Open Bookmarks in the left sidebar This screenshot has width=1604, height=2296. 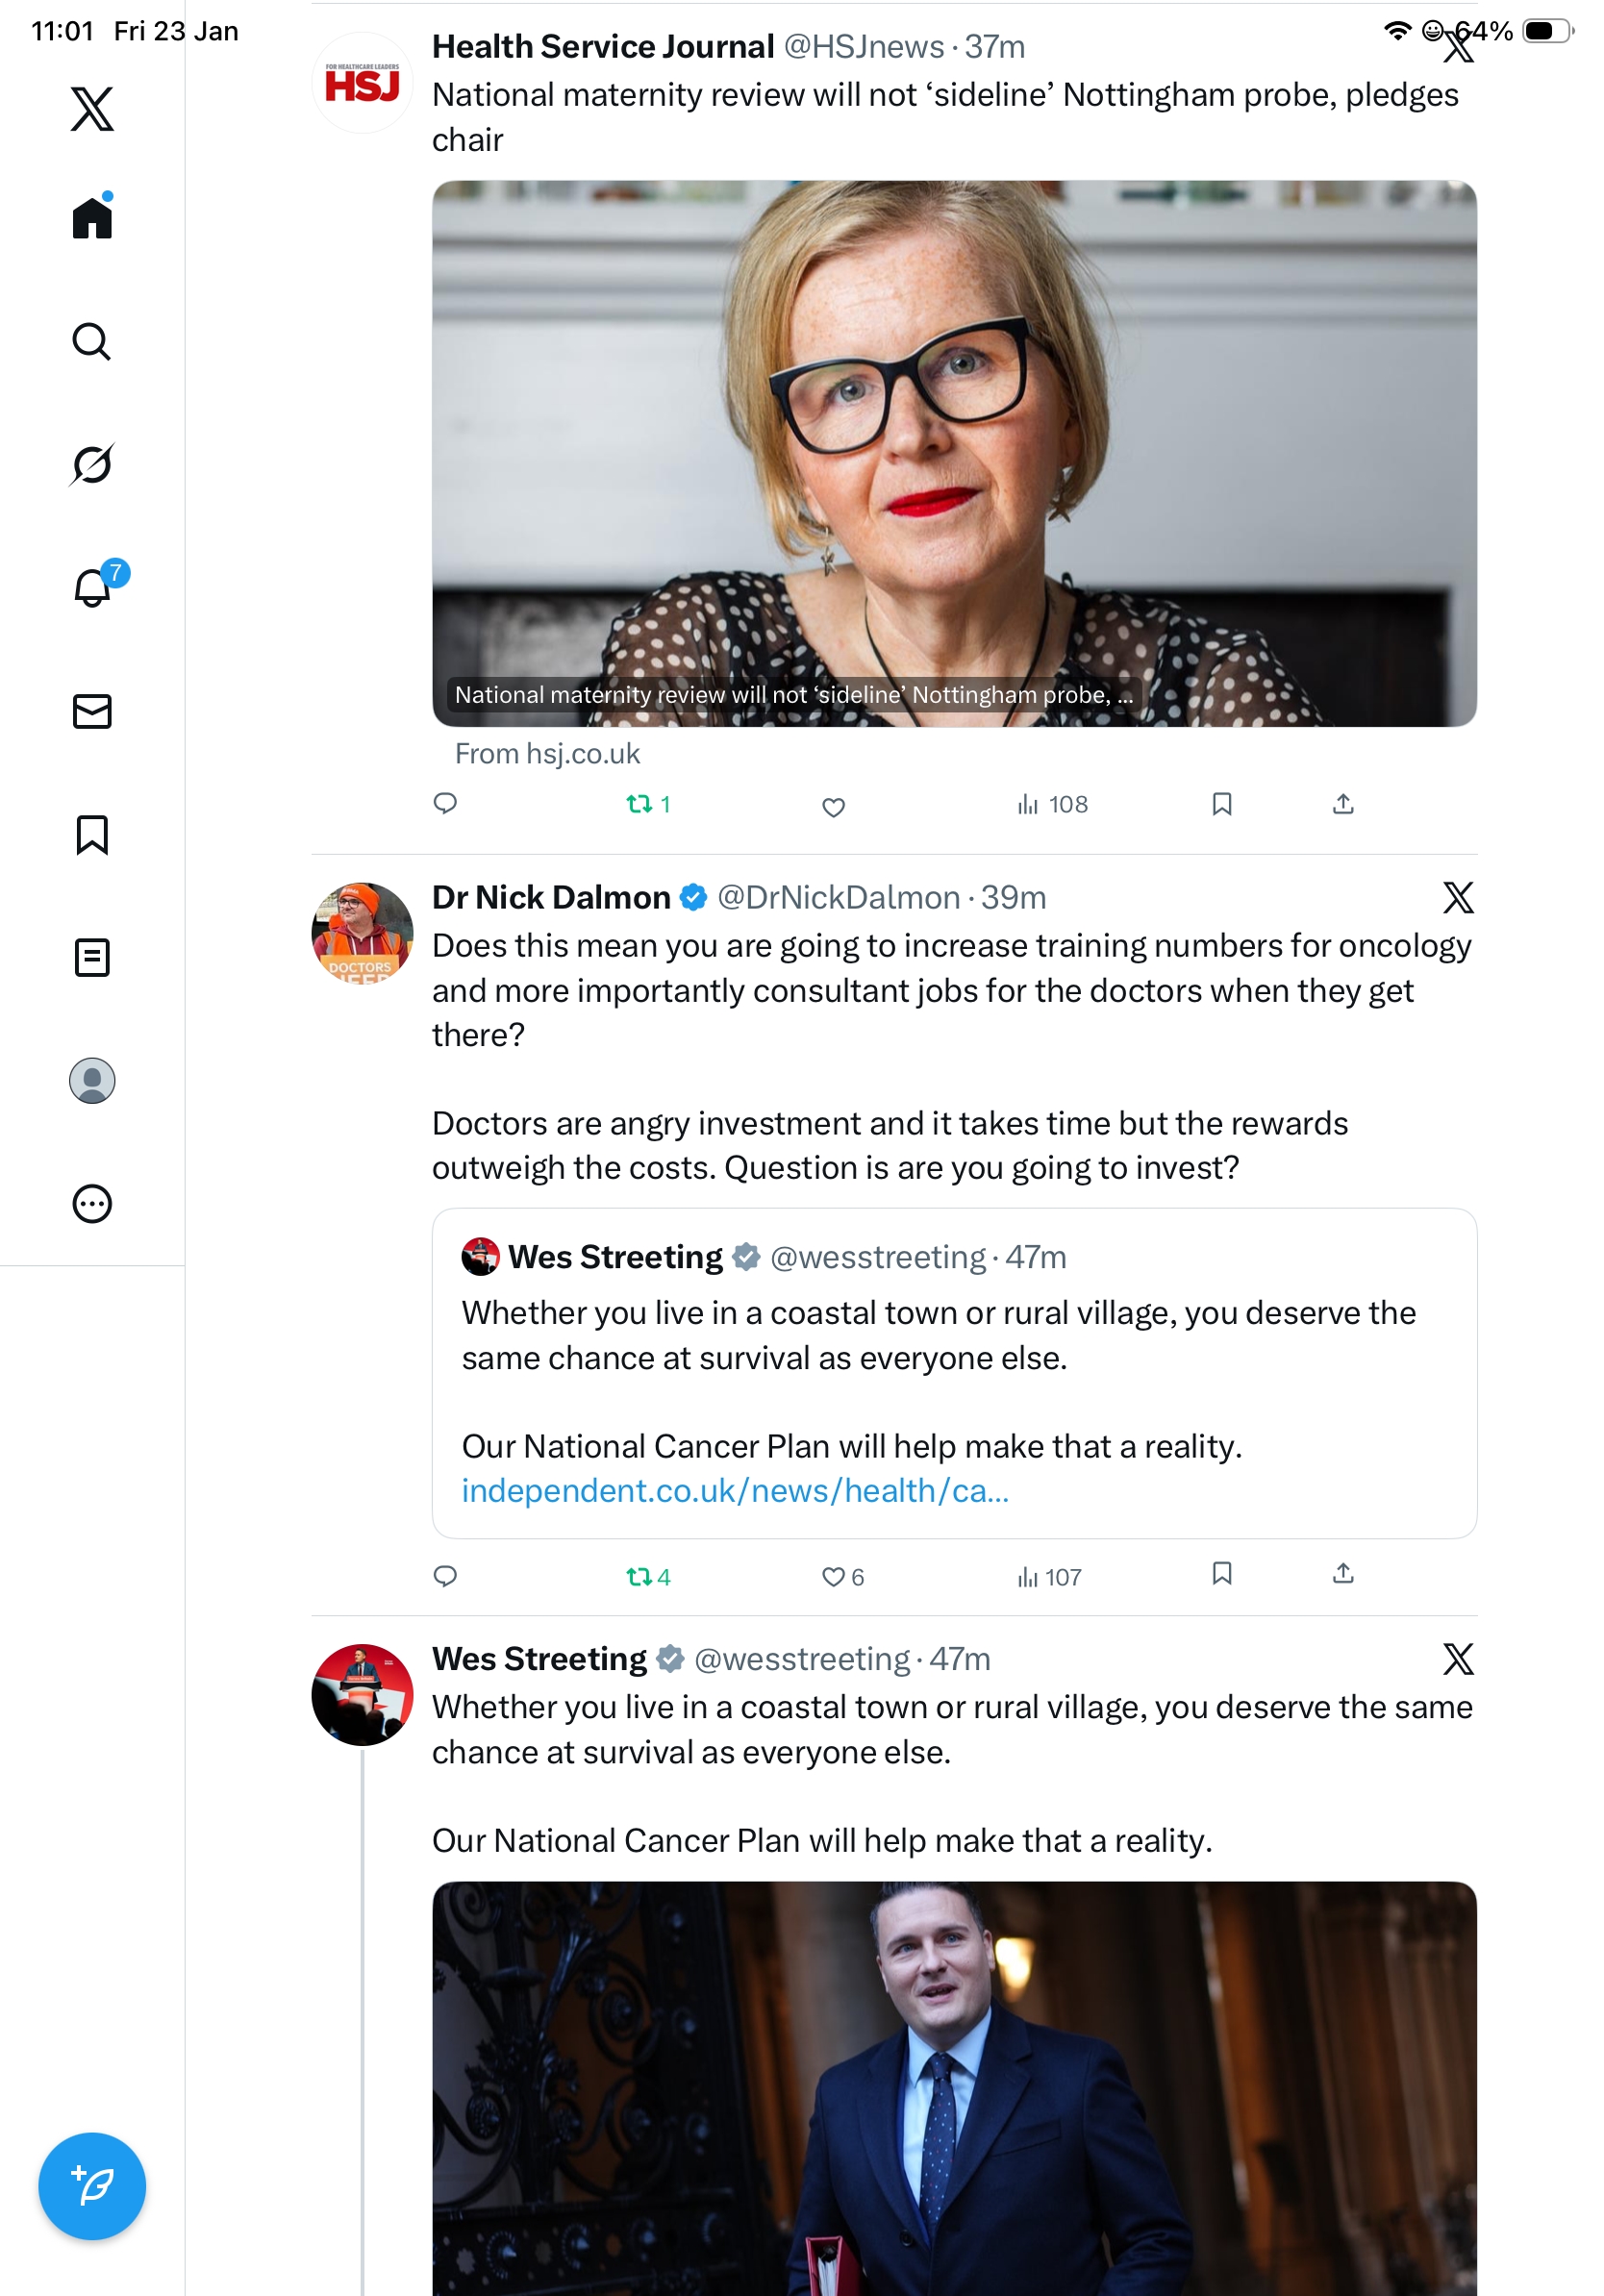coord(92,834)
